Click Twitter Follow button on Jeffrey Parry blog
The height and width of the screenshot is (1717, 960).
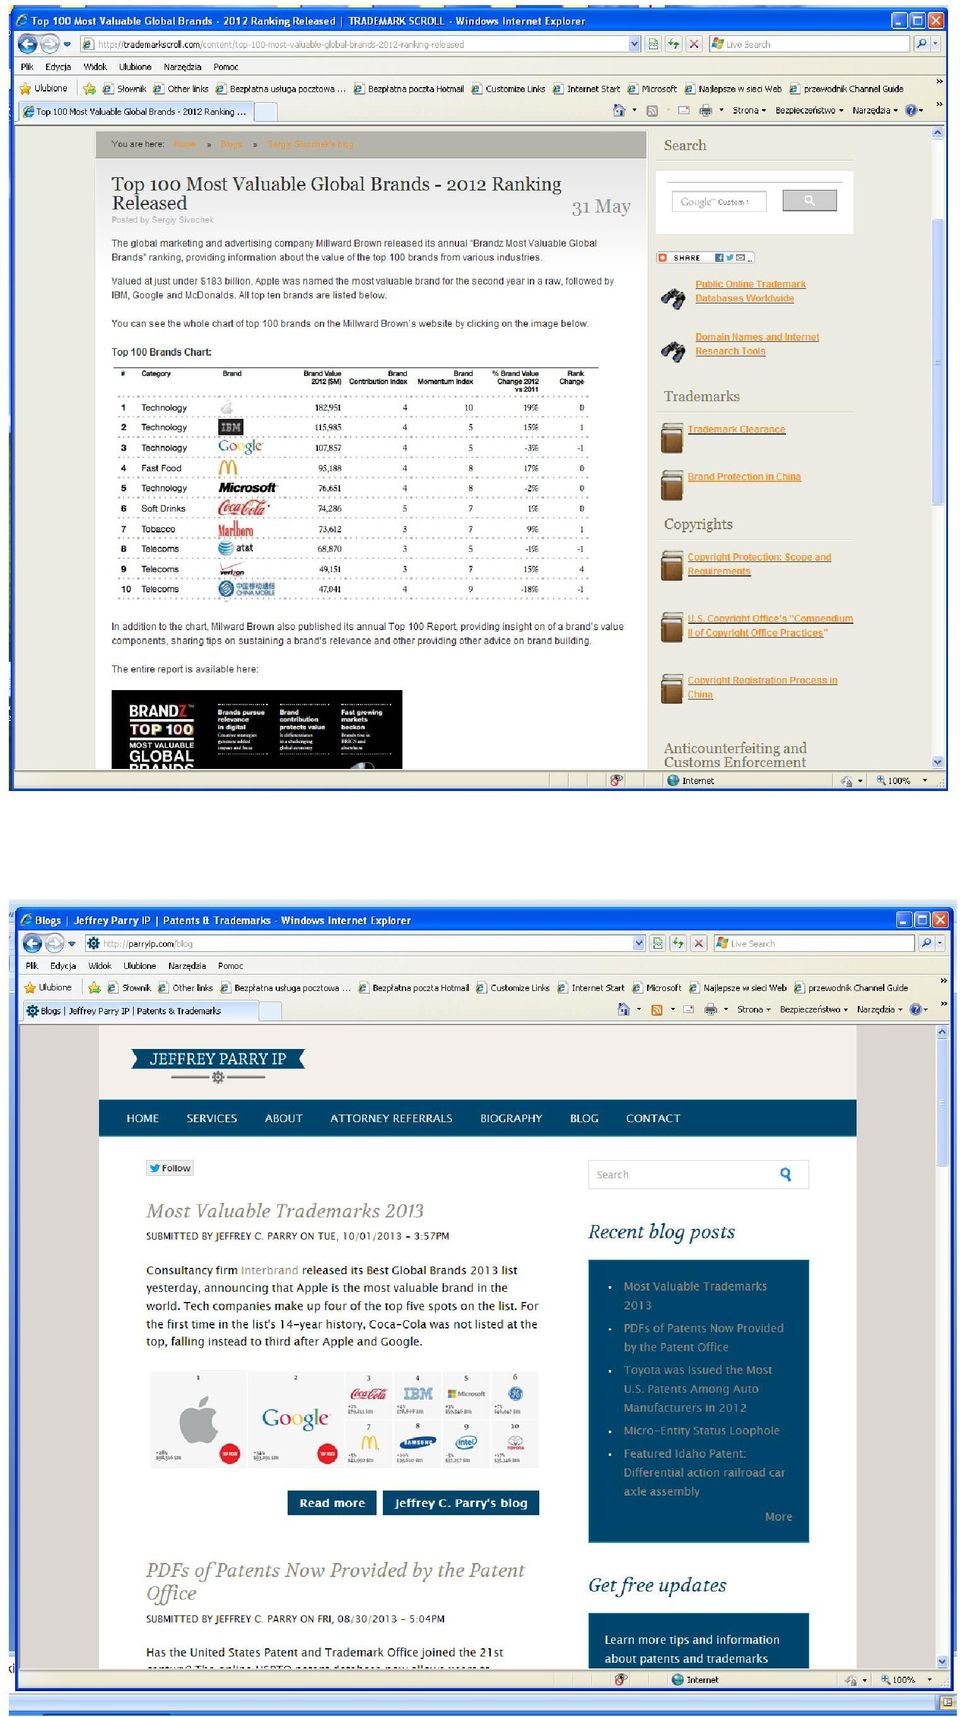tap(170, 1168)
